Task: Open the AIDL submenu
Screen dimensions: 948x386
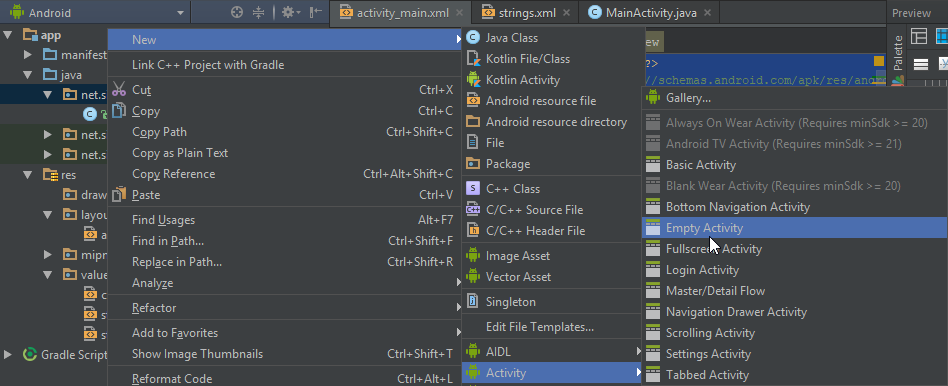Action: (551, 352)
